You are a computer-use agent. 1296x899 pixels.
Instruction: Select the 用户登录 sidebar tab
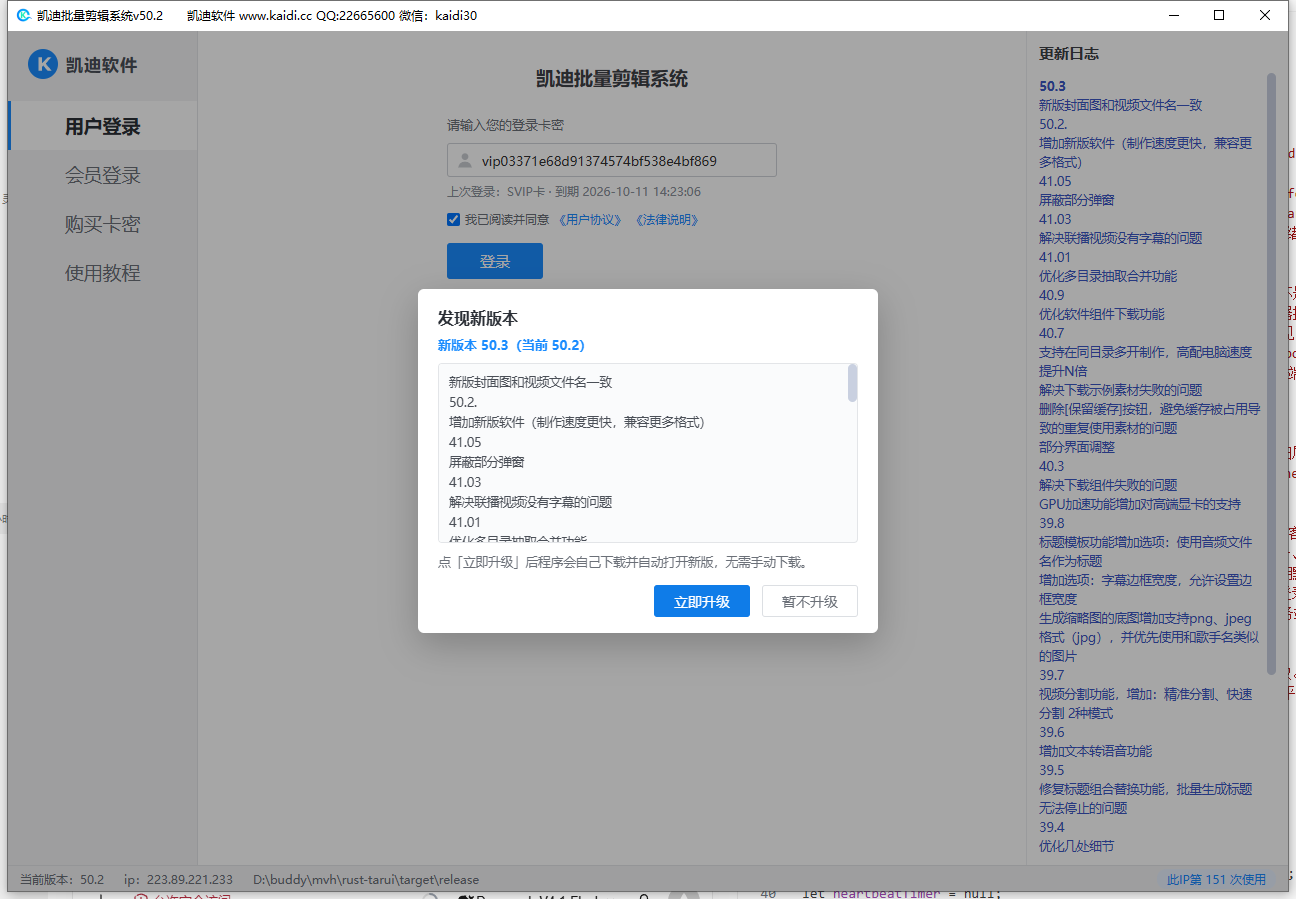(x=102, y=126)
